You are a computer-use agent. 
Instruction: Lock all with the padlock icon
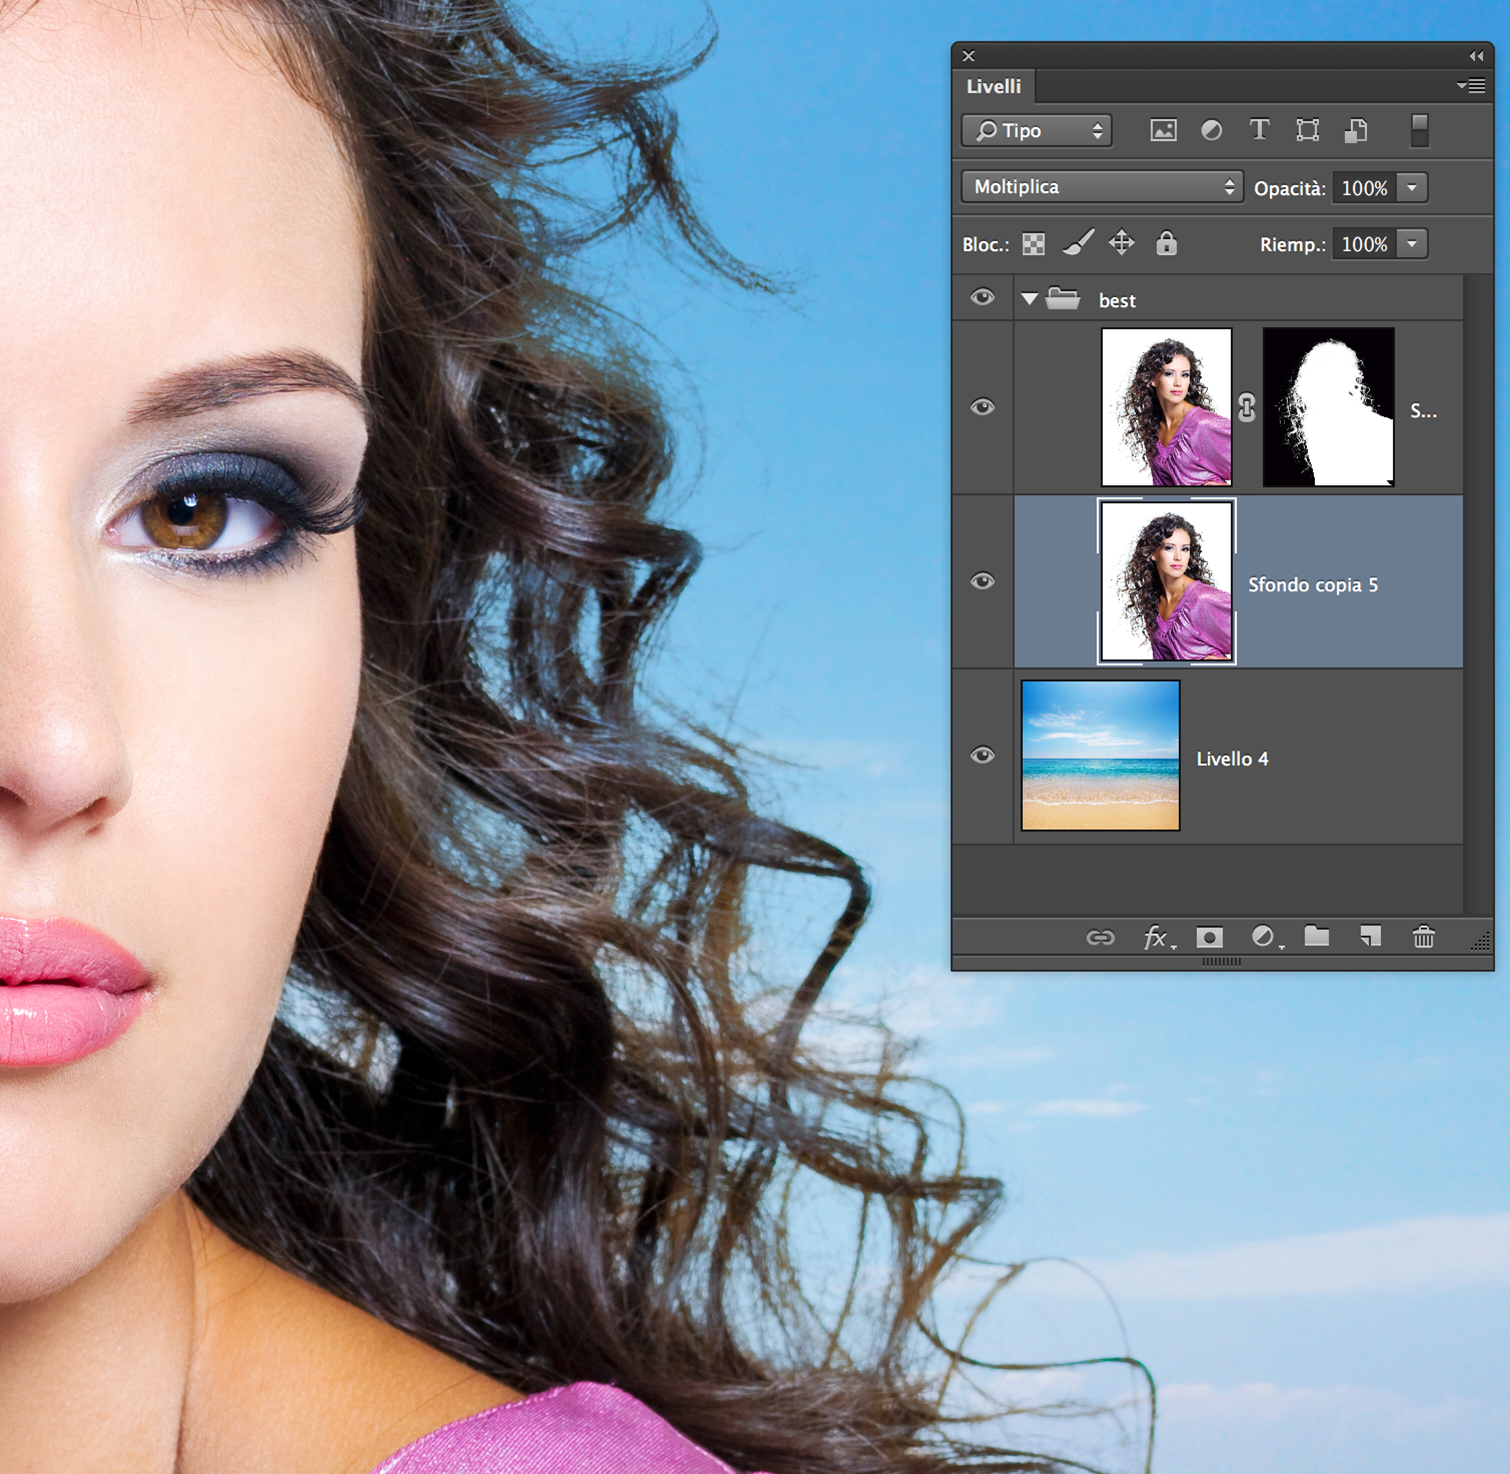point(1166,243)
